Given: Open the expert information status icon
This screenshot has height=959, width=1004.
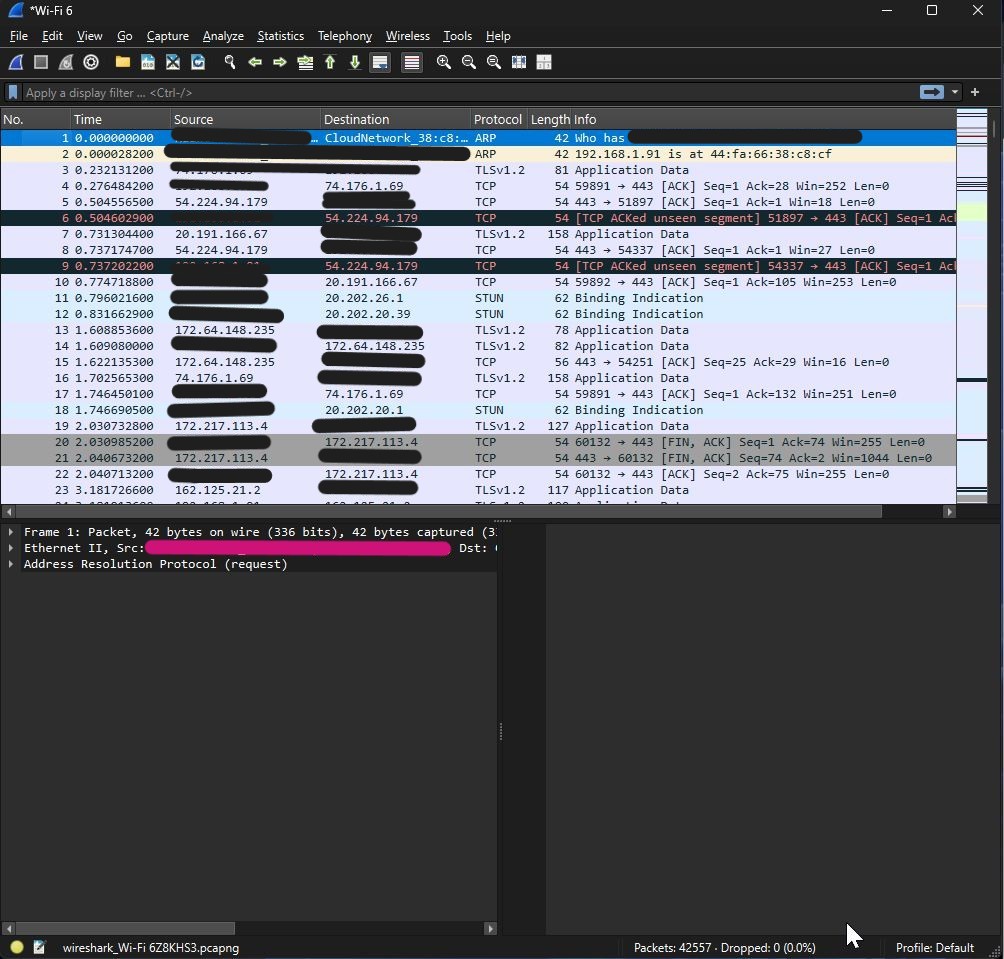Looking at the screenshot, I should (17, 947).
